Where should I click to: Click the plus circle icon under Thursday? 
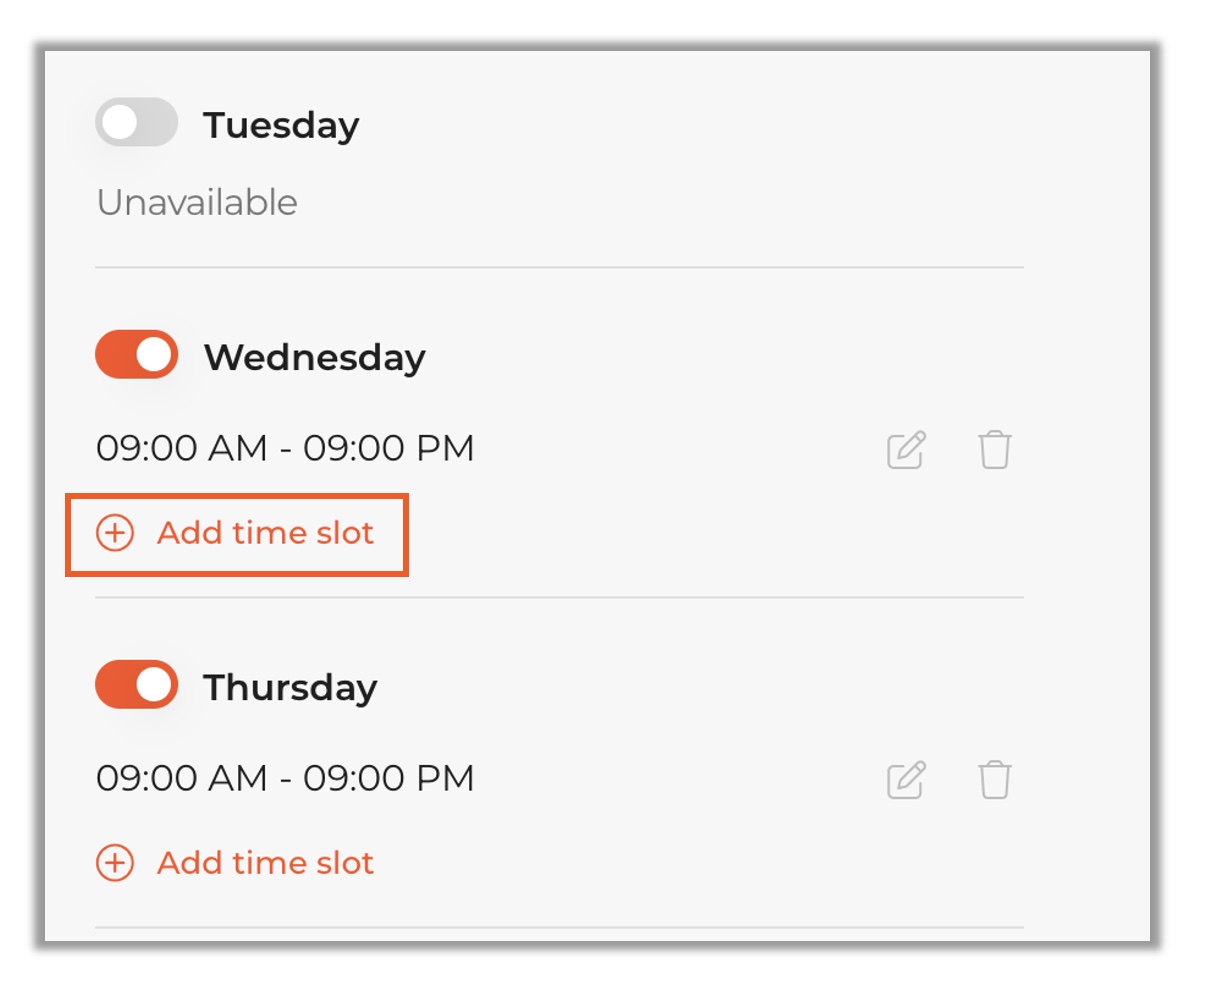(115, 863)
